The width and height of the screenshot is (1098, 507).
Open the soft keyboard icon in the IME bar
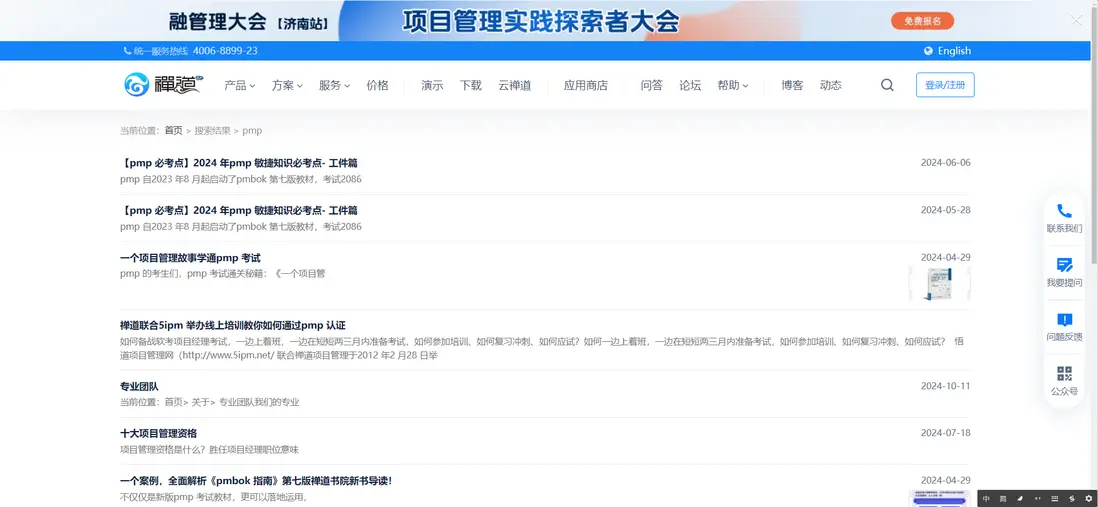[x=1055, y=499]
